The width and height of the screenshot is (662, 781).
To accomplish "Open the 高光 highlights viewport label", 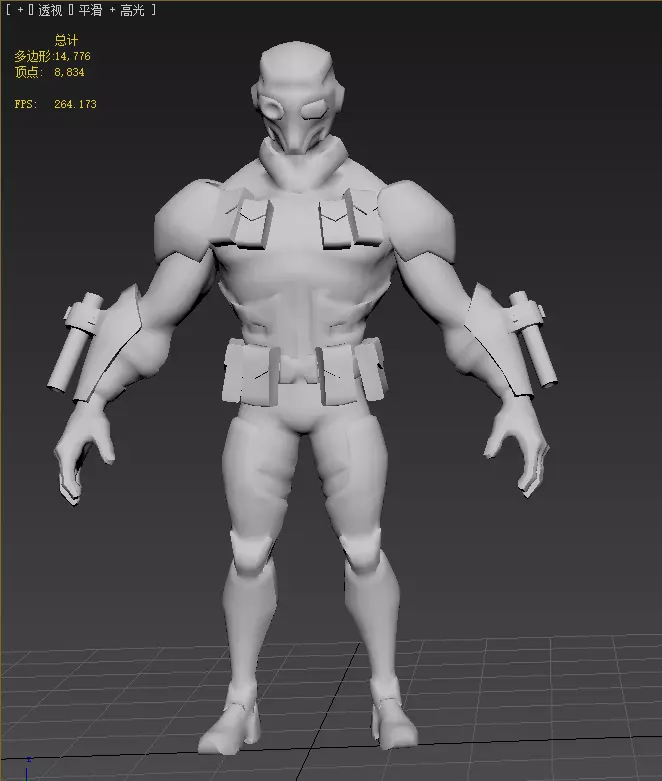I will tap(132, 10).
